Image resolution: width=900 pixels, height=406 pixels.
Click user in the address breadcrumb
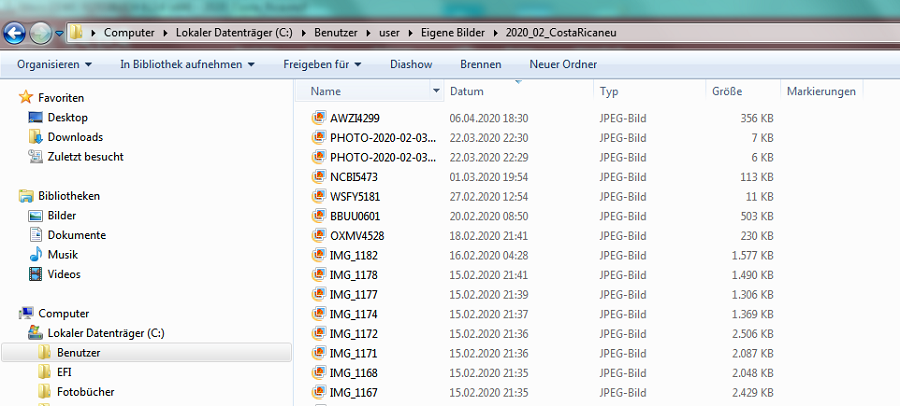coord(390,33)
